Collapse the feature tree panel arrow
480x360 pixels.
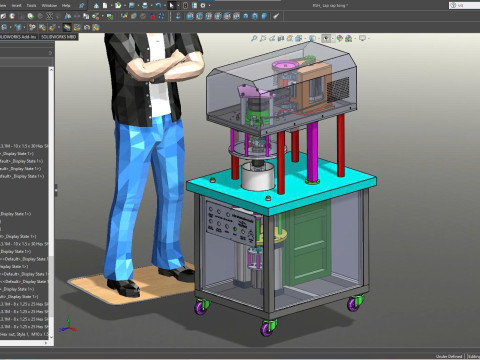click(x=50, y=53)
